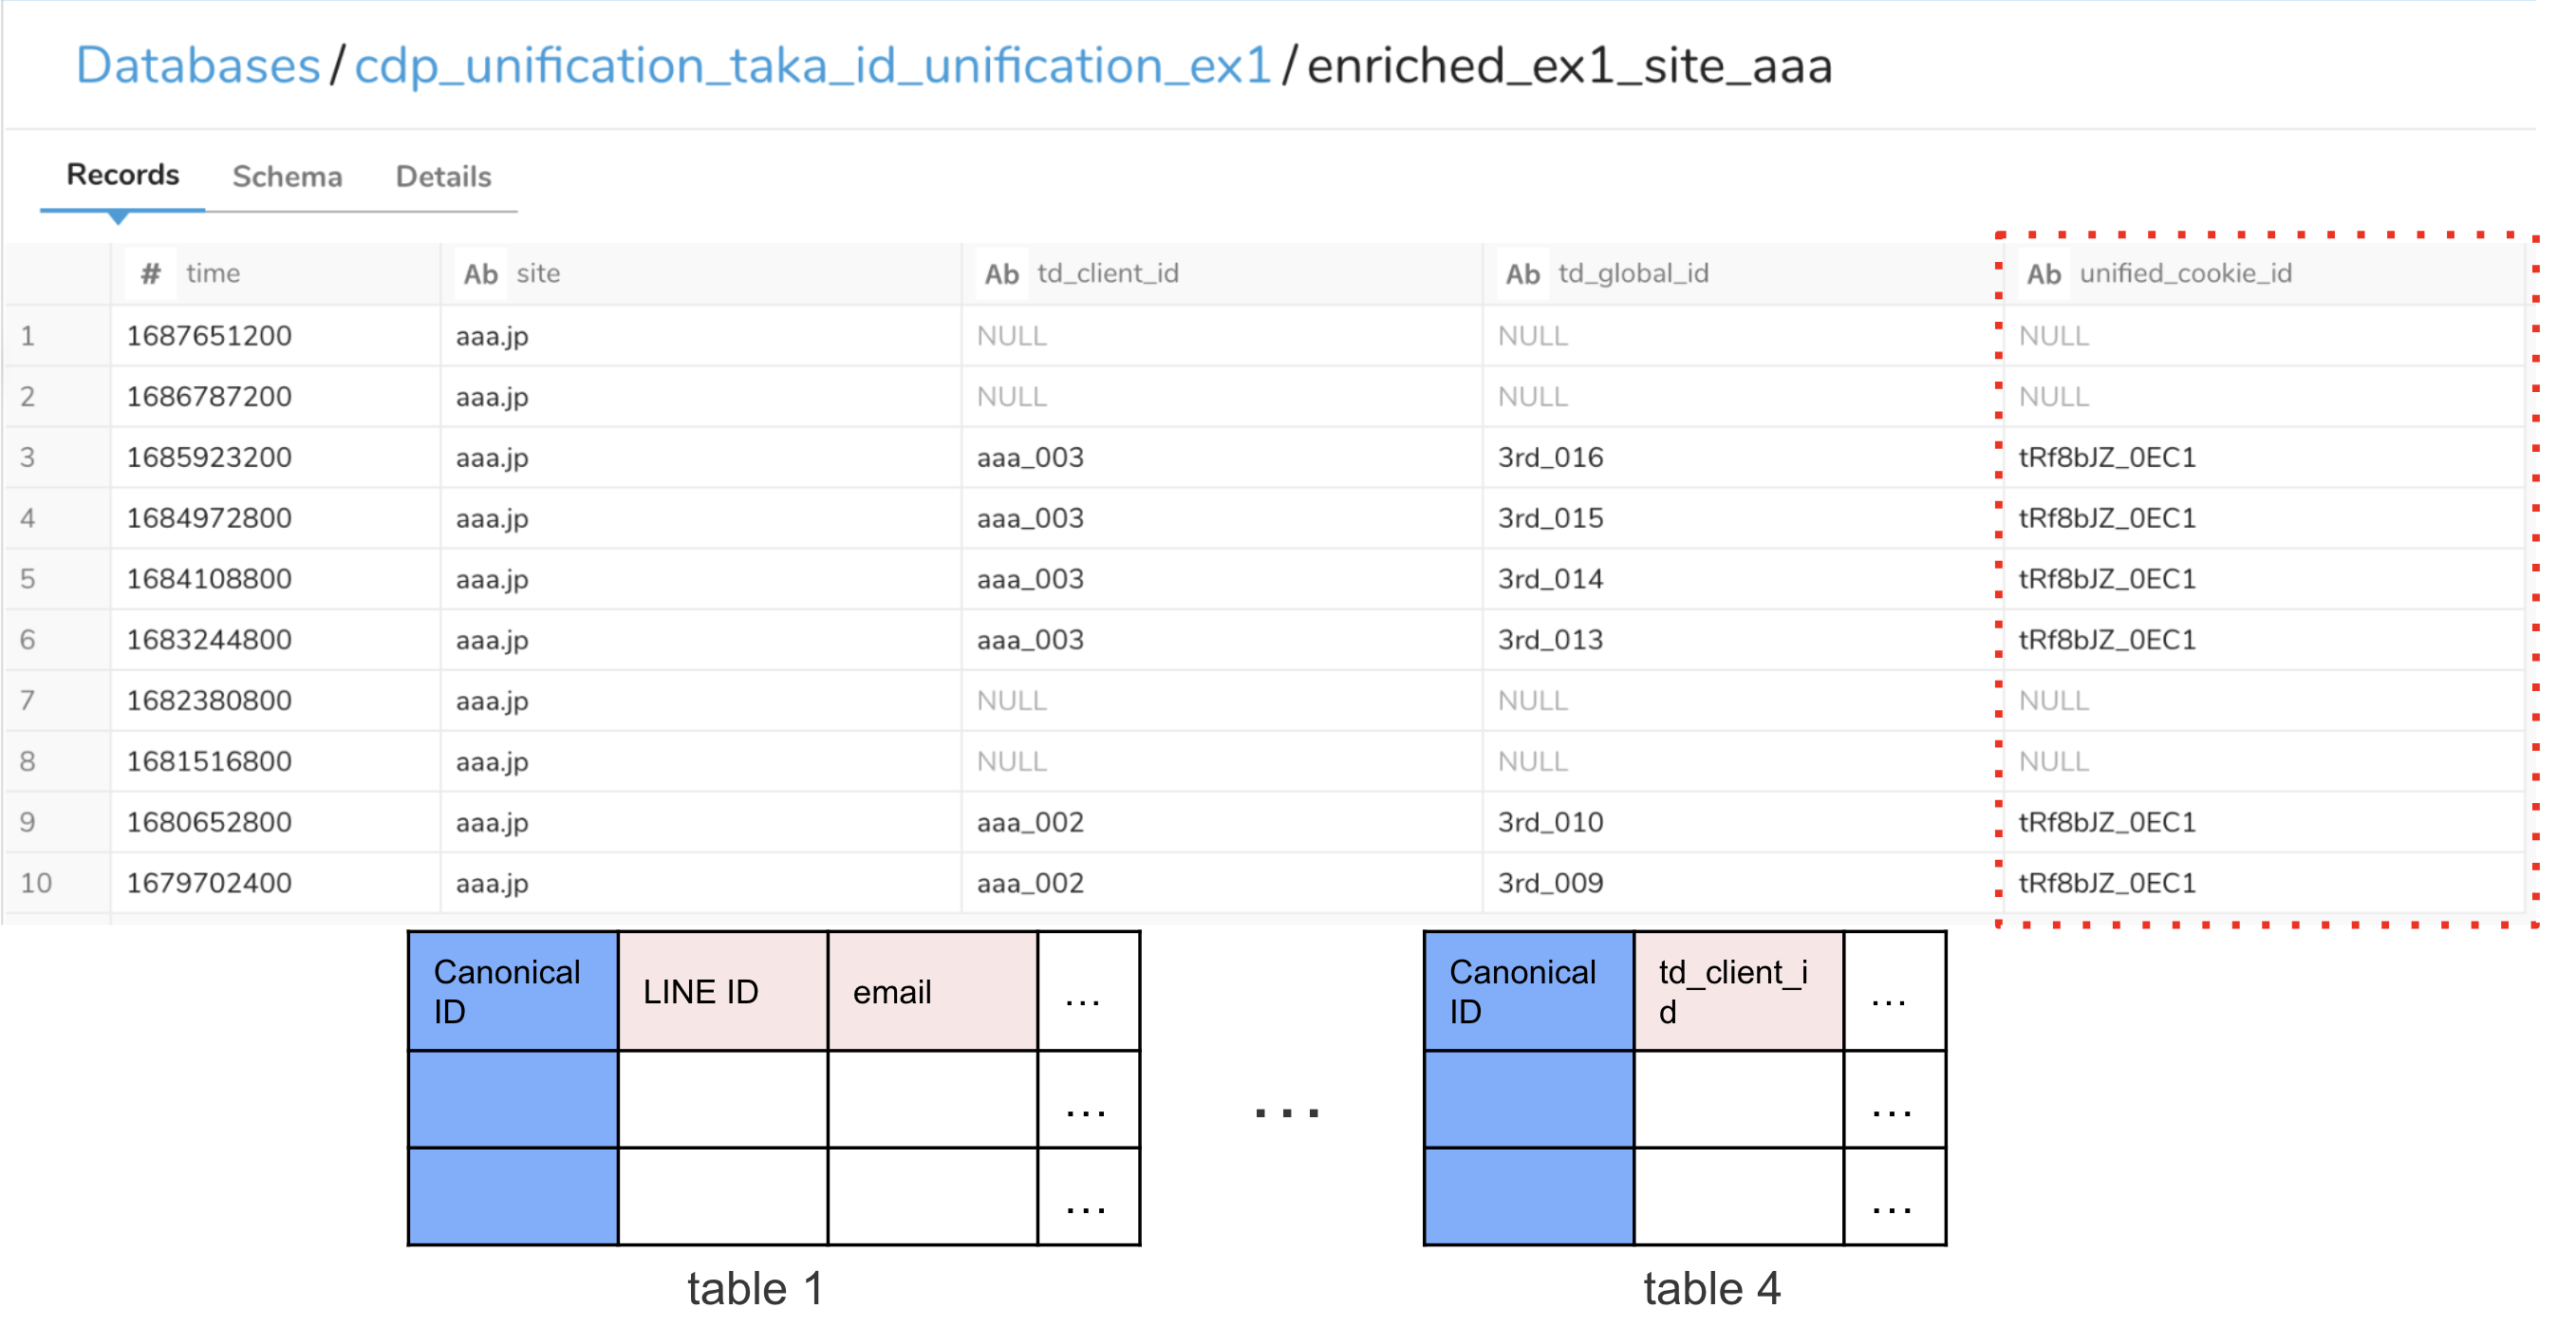
Task: Click the td_client_id header in table 4
Action: tap(1738, 991)
